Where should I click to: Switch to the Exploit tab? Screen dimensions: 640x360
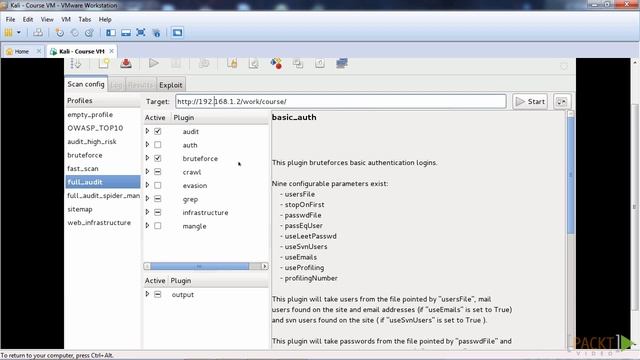pyautogui.click(x=171, y=85)
